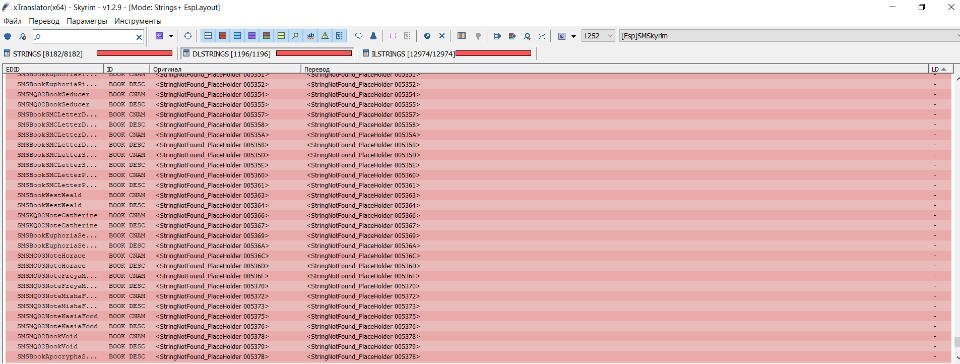Select the SMSBookWeanWeald BOOK DESC row
Viewport: 960px width, 364px height.
[x=478, y=205]
